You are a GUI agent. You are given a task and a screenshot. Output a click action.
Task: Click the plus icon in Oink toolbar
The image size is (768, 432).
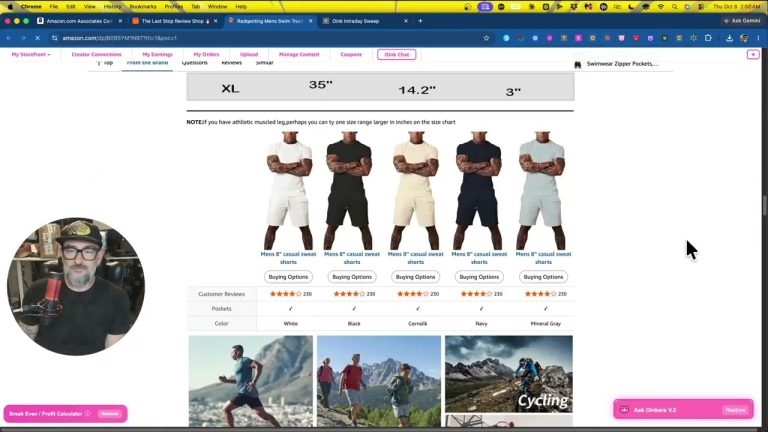point(753,54)
